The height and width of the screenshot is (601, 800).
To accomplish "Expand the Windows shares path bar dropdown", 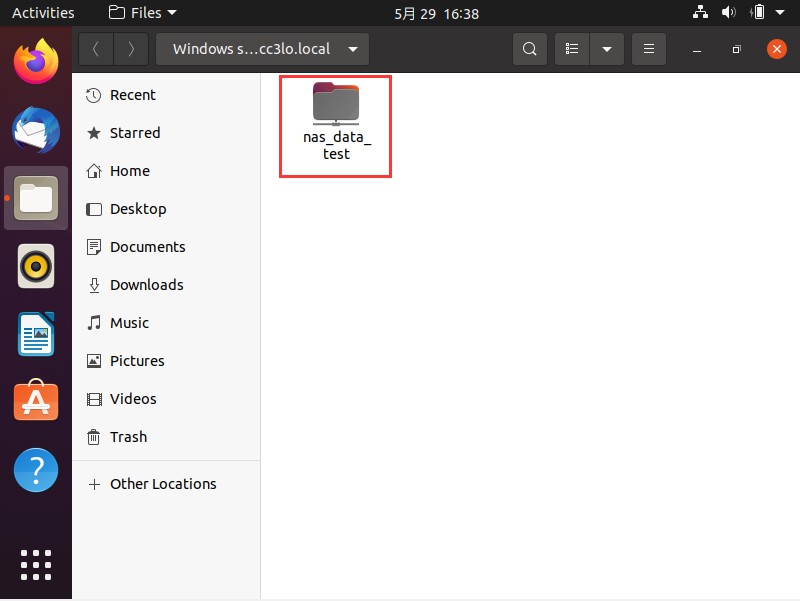I will [x=352, y=49].
